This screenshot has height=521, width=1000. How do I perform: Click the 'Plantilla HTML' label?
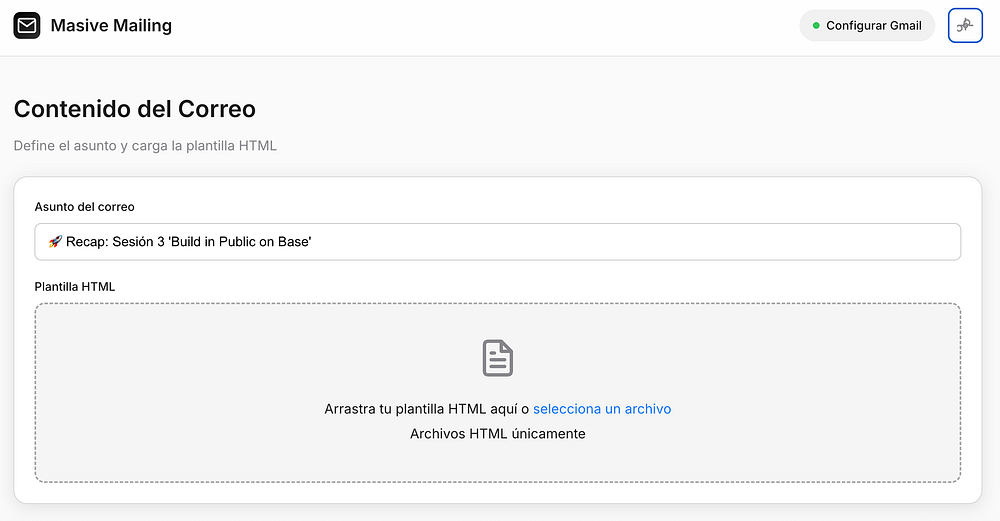coord(75,287)
